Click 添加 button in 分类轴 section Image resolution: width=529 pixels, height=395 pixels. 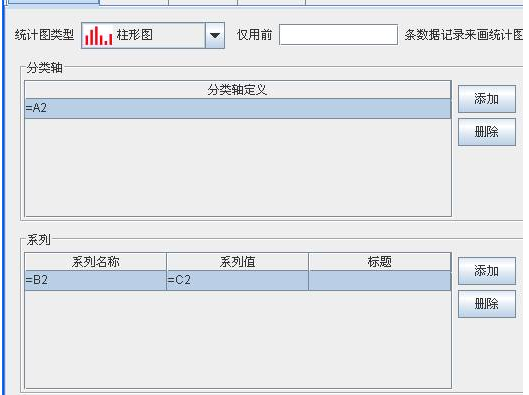coord(486,99)
